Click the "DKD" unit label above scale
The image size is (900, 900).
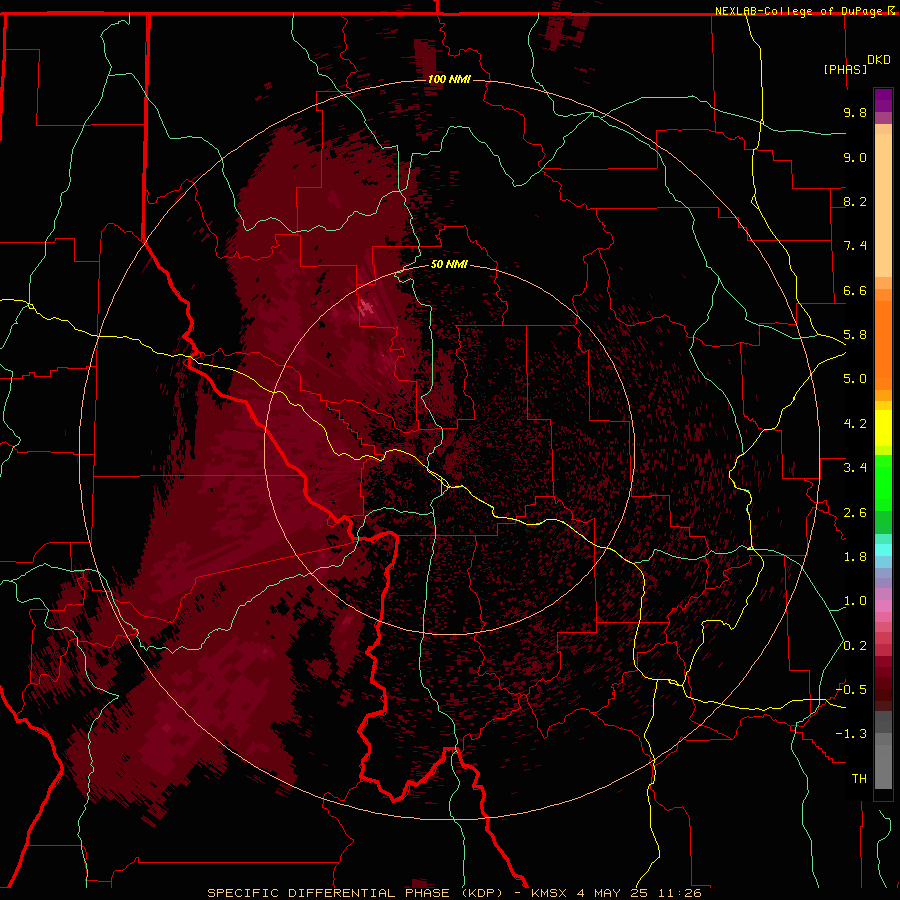coord(879,60)
